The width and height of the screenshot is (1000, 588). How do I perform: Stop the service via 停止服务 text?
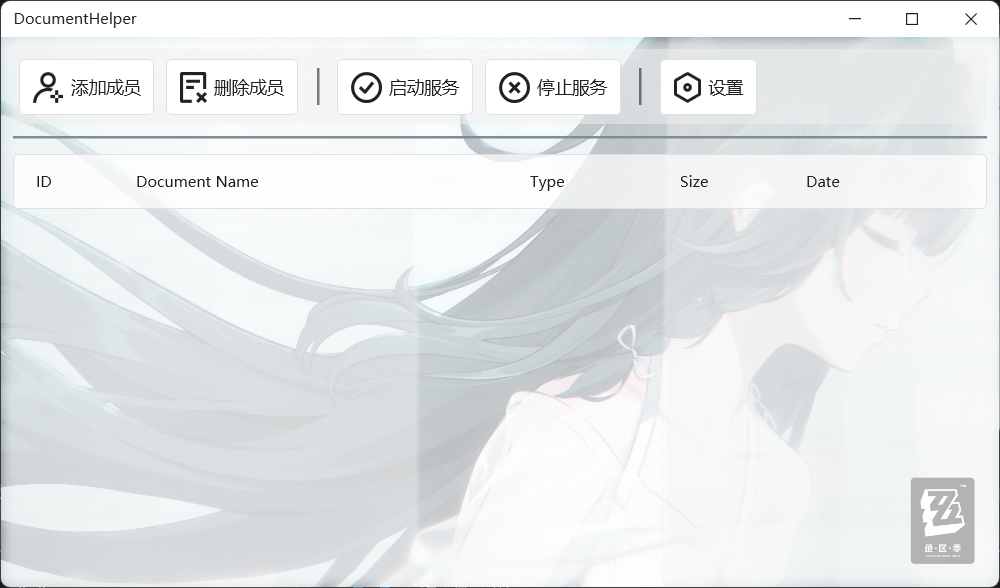point(572,88)
